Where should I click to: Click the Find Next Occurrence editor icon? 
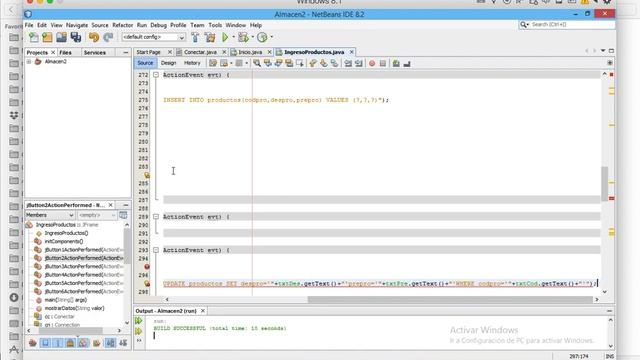coord(278,63)
